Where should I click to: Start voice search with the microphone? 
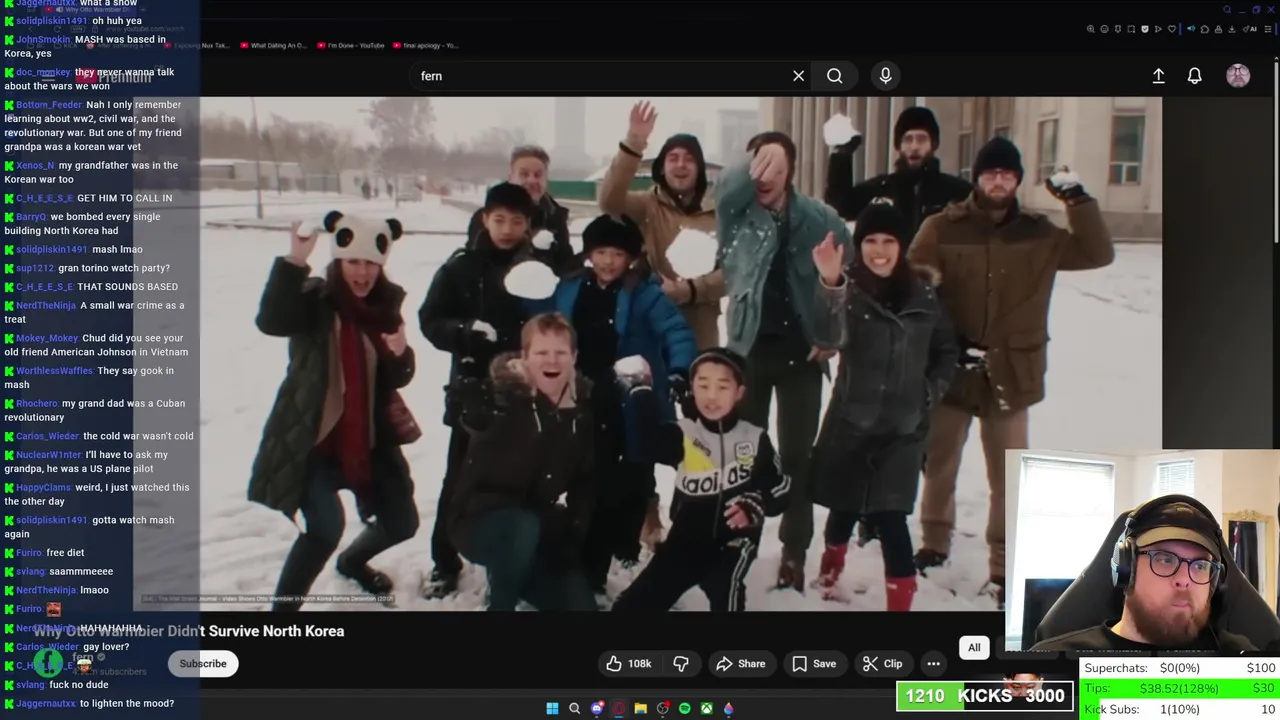(885, 76)
